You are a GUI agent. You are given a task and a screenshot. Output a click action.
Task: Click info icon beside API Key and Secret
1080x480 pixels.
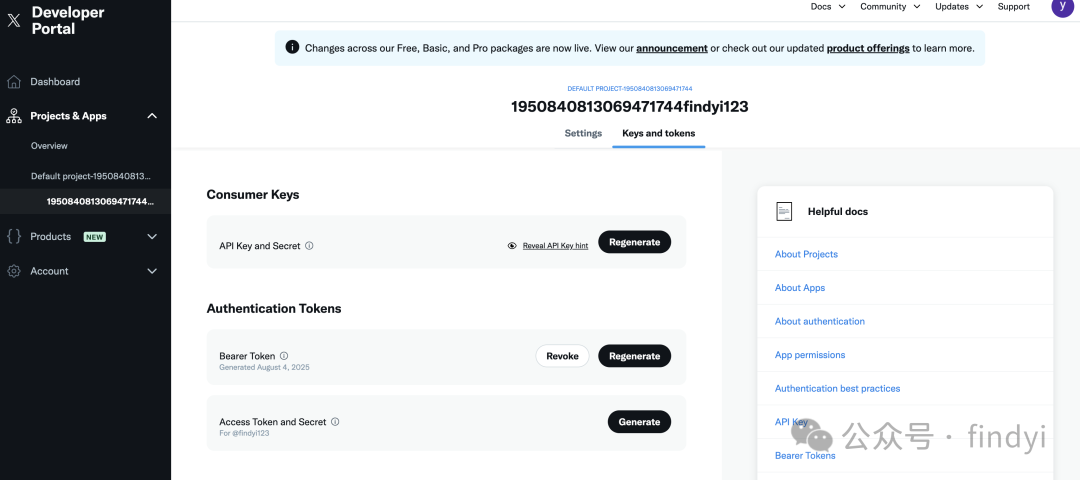309,245
